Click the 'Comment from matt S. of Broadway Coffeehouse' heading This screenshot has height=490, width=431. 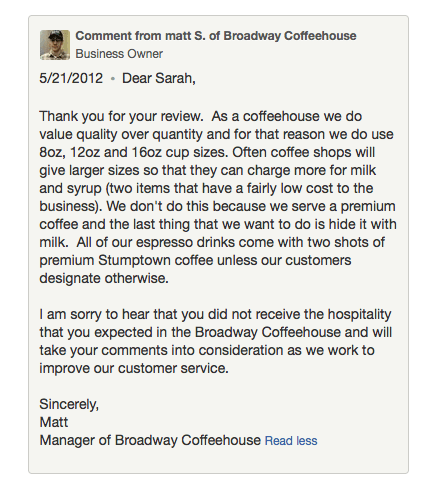coord(216,36)
